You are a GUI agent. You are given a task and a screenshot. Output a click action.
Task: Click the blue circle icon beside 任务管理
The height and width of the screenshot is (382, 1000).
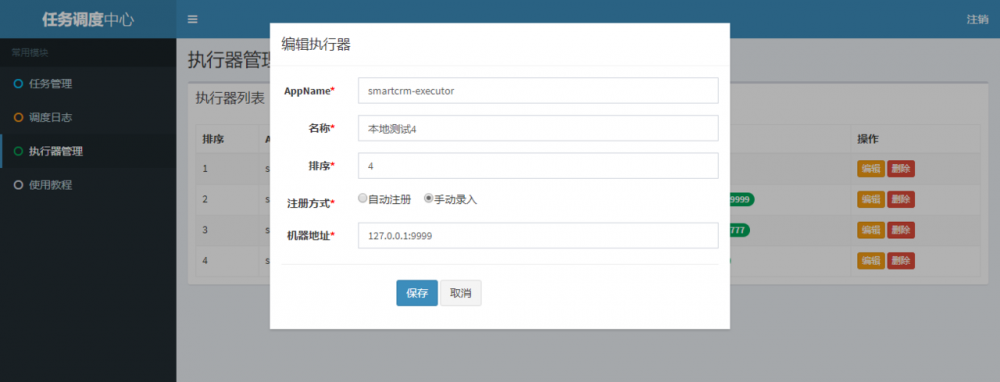point(18,84)
